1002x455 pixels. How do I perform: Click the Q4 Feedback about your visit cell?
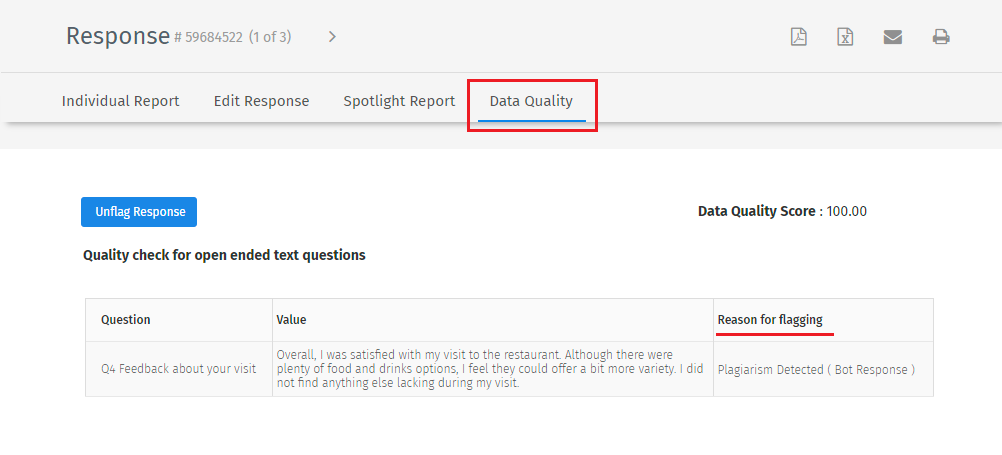tap(178, 369)
